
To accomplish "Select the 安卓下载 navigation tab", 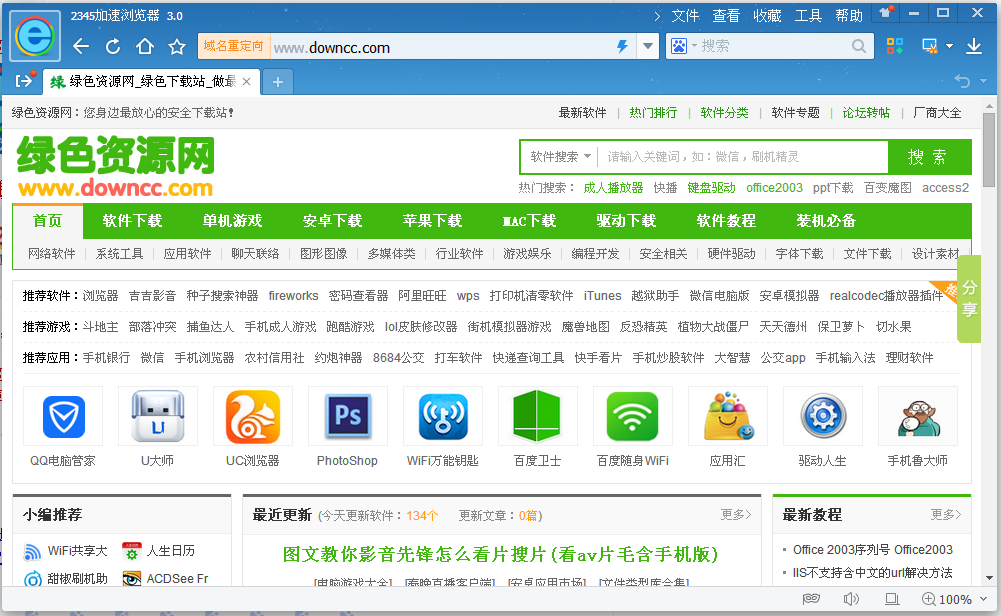I will click(x=332, y=220).
